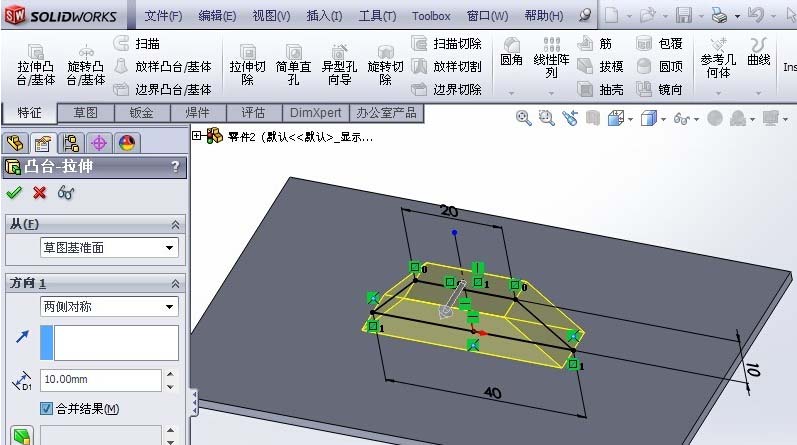Click the Zoom to Fit view icon
The width and height of the screenshot is (797, 445).
pyautogui.click(x=524, y=118)
